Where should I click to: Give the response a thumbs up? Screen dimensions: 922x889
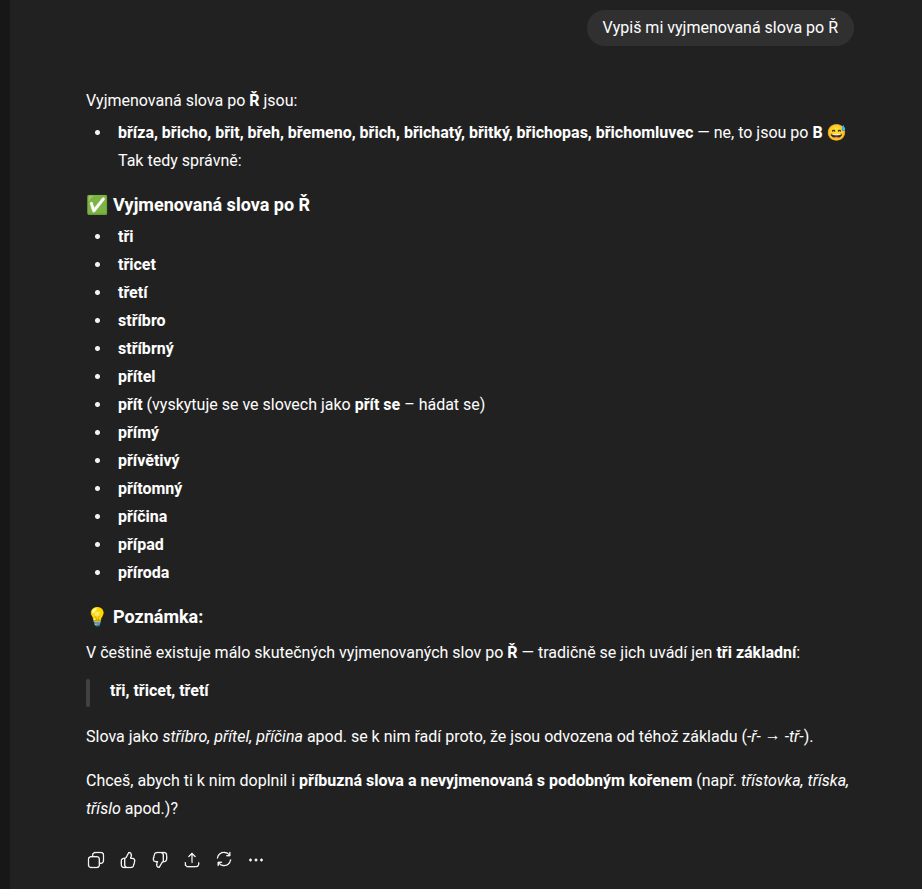tap(128, 859)
